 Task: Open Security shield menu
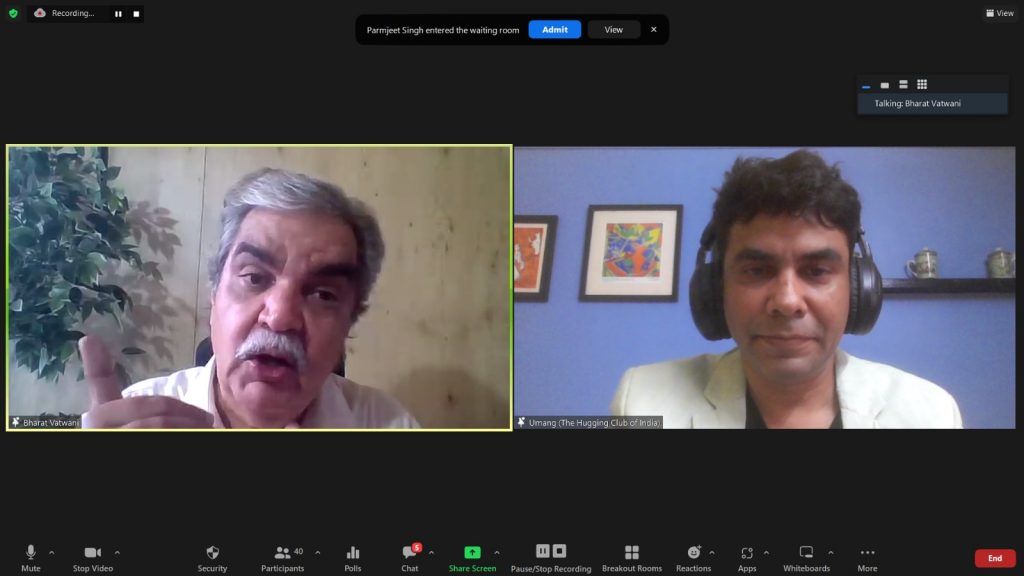[x=212, y=558]
